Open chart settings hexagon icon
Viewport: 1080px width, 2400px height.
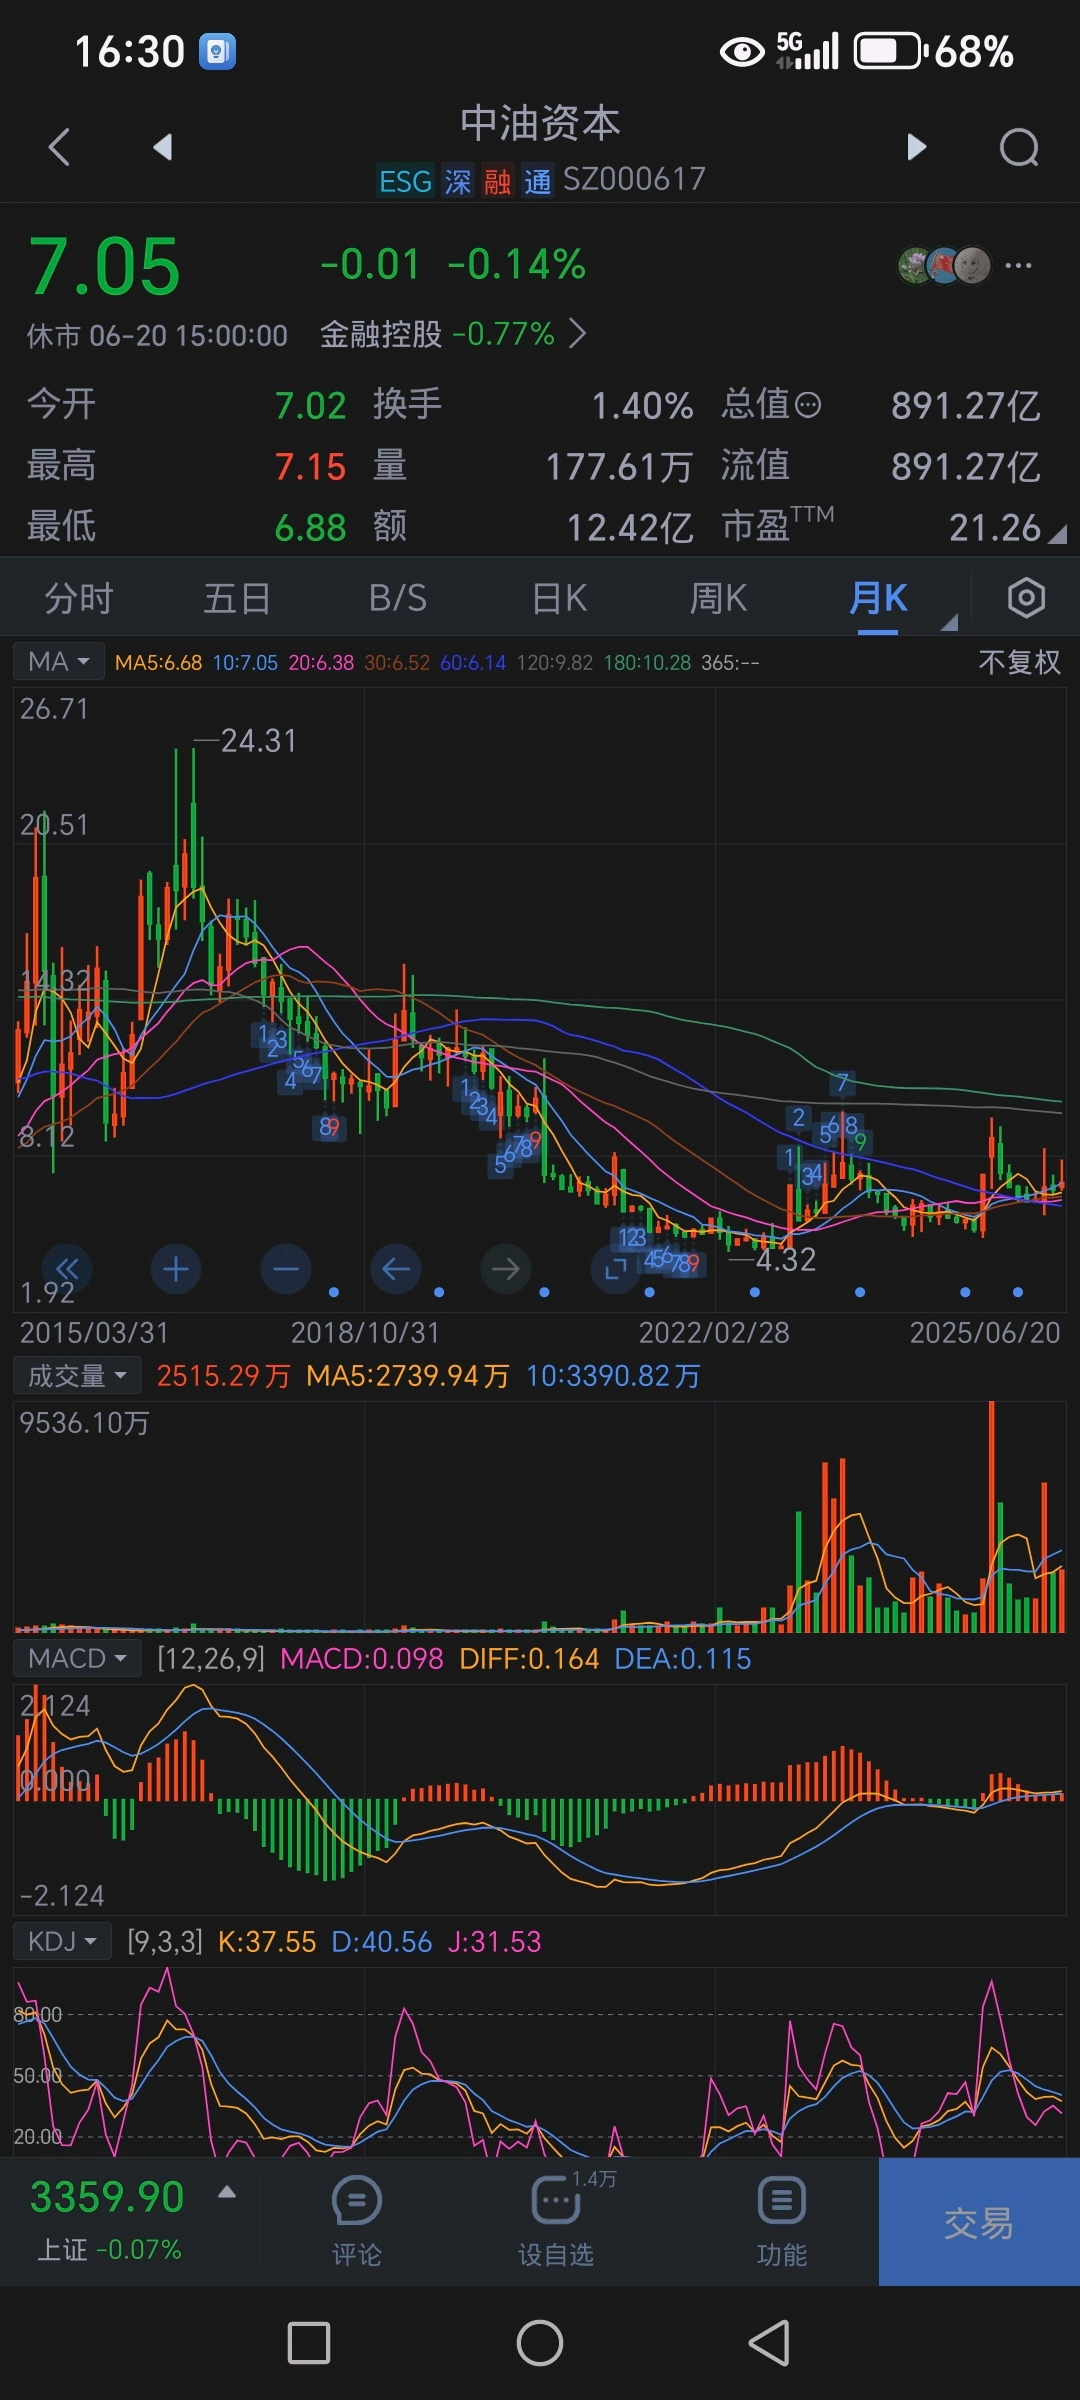click(x=1026, y=598)
